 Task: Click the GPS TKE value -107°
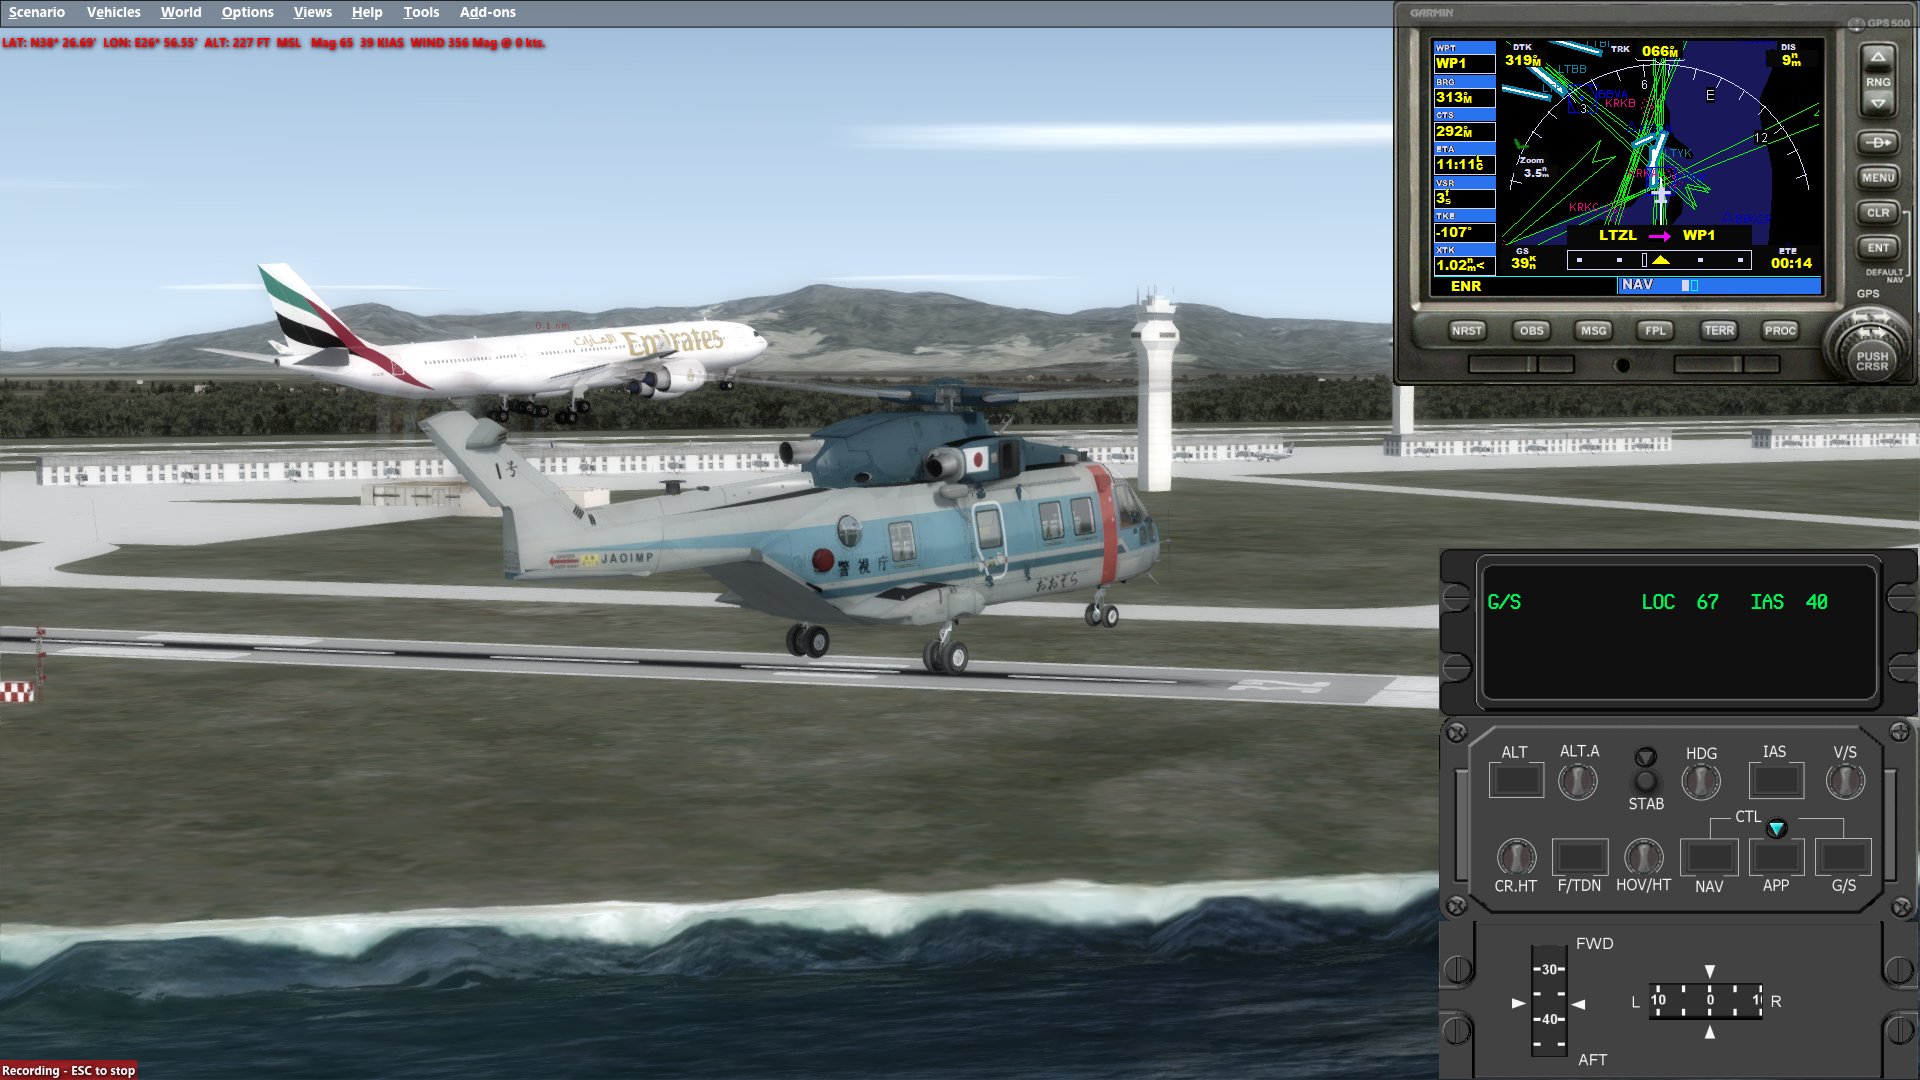[x=1464, y=232]
